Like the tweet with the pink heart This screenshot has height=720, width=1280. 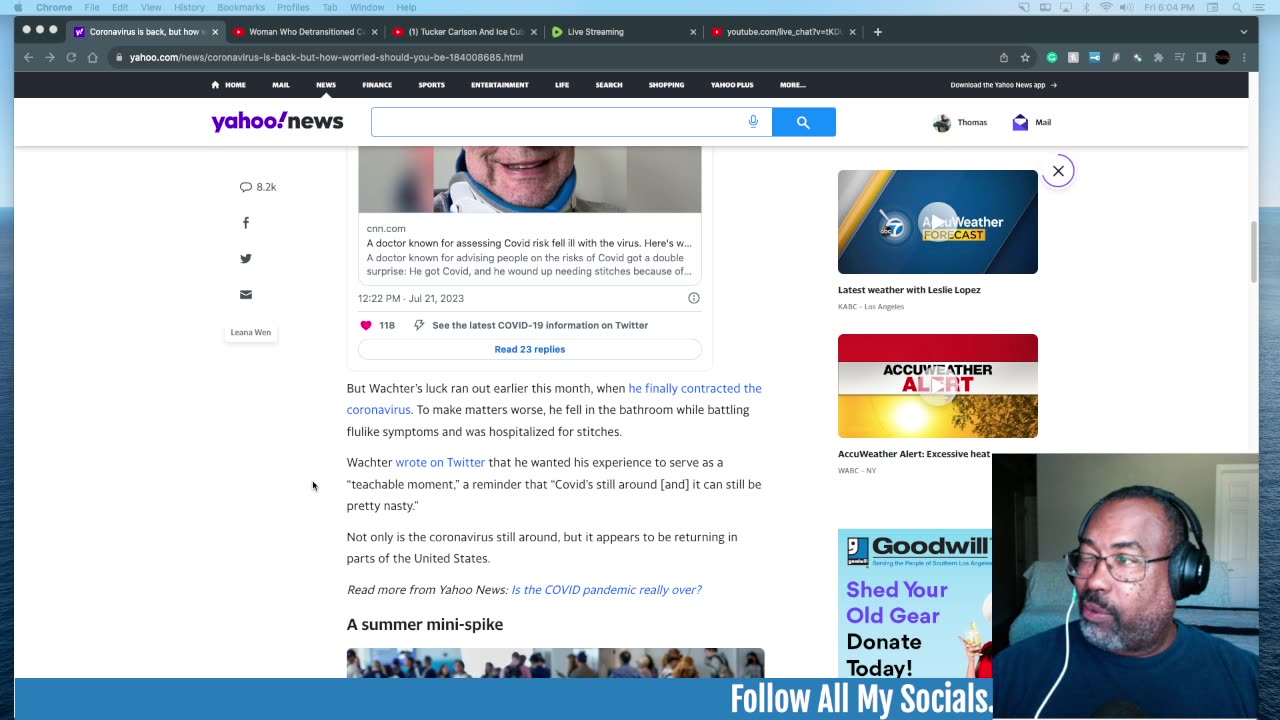(366, 325)
